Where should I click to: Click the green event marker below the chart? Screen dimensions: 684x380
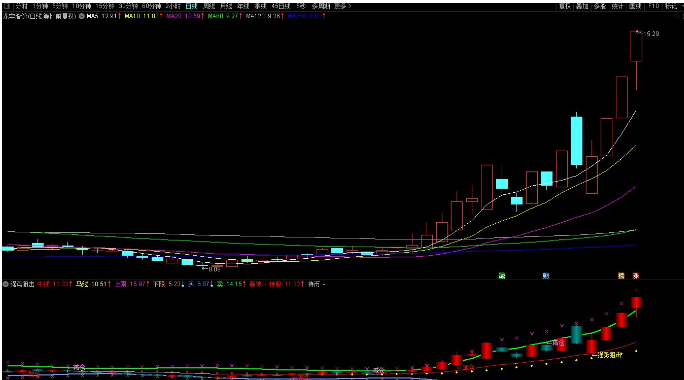click(502, 276)
